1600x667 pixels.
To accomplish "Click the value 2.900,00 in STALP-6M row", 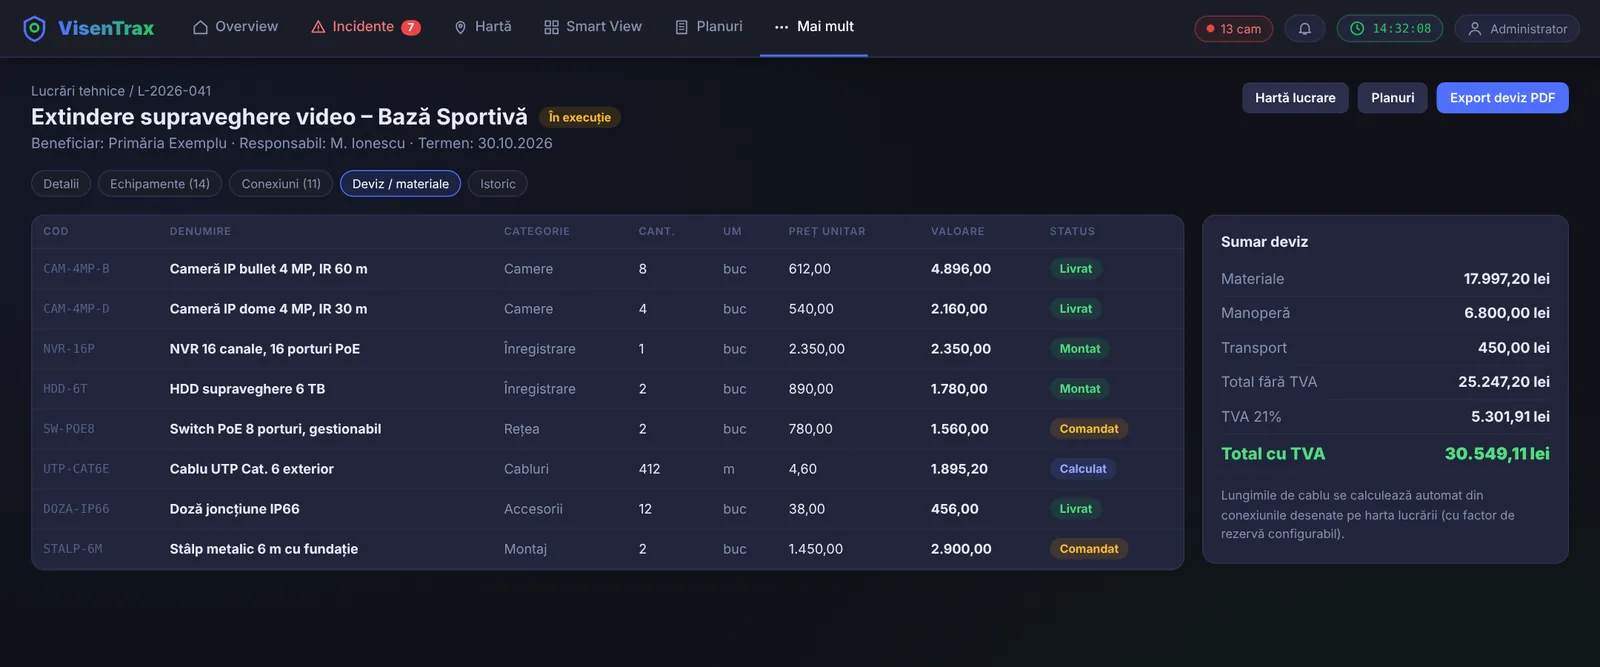I will click(x=961, y=549).
